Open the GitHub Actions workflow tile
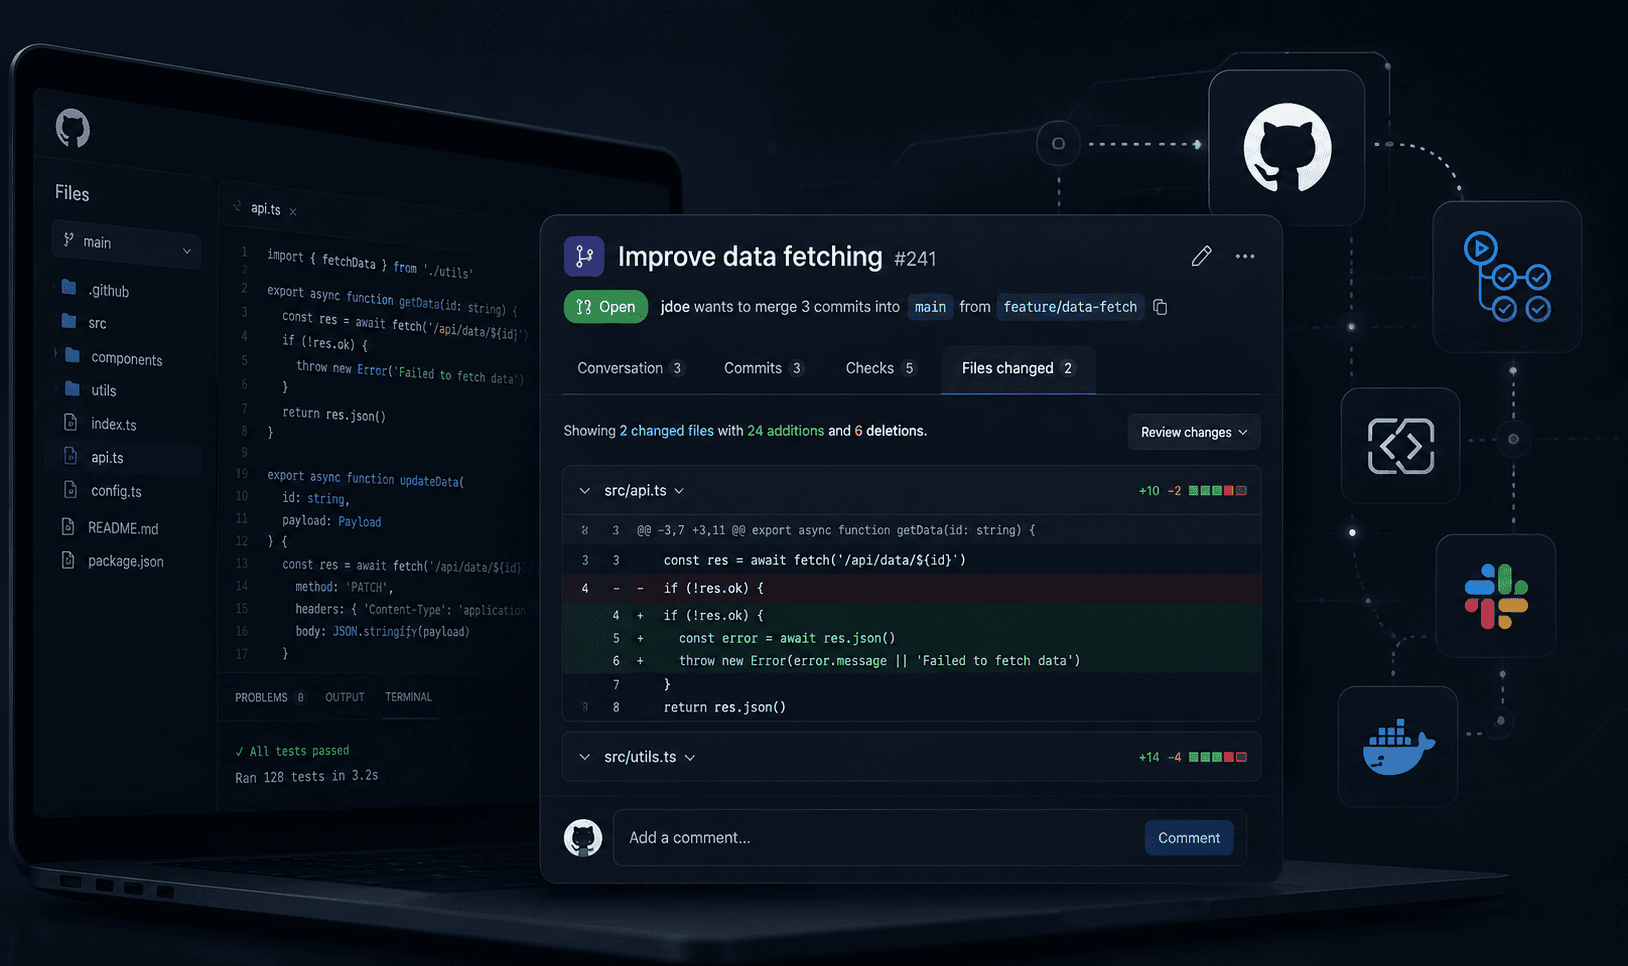 pyautogui.click(x=1507, y=277)
